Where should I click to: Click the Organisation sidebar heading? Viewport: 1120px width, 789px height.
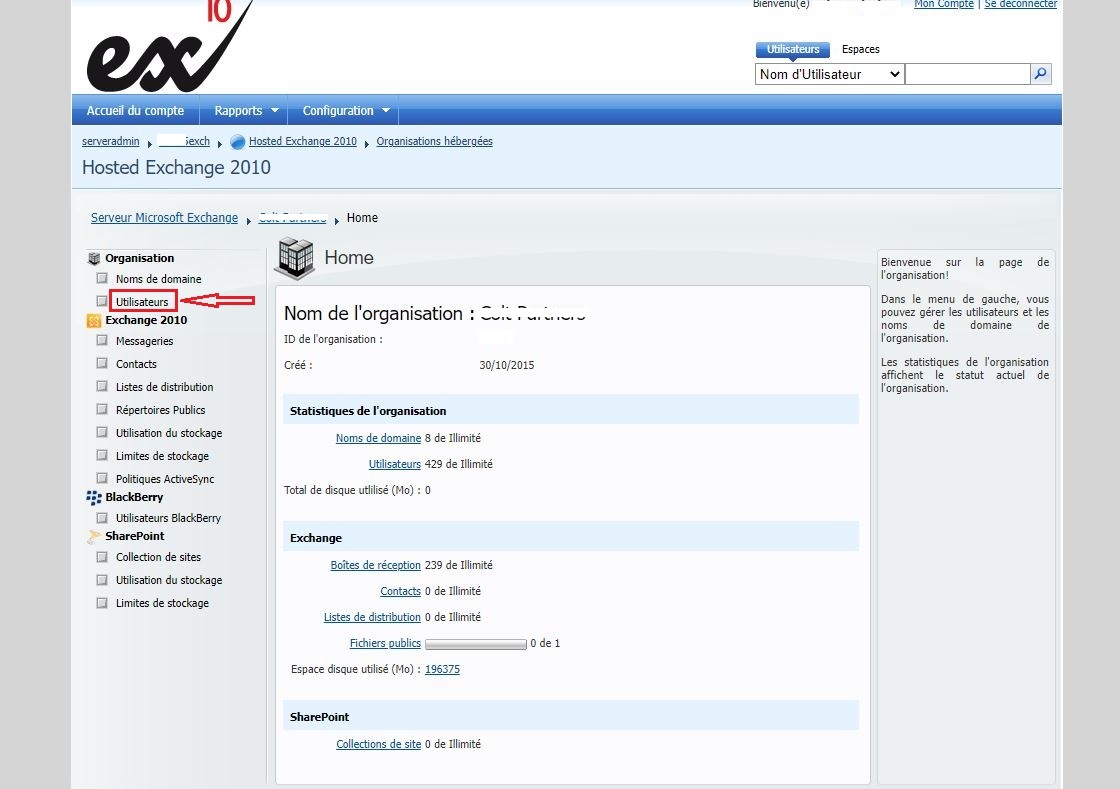tap(139, 258)
